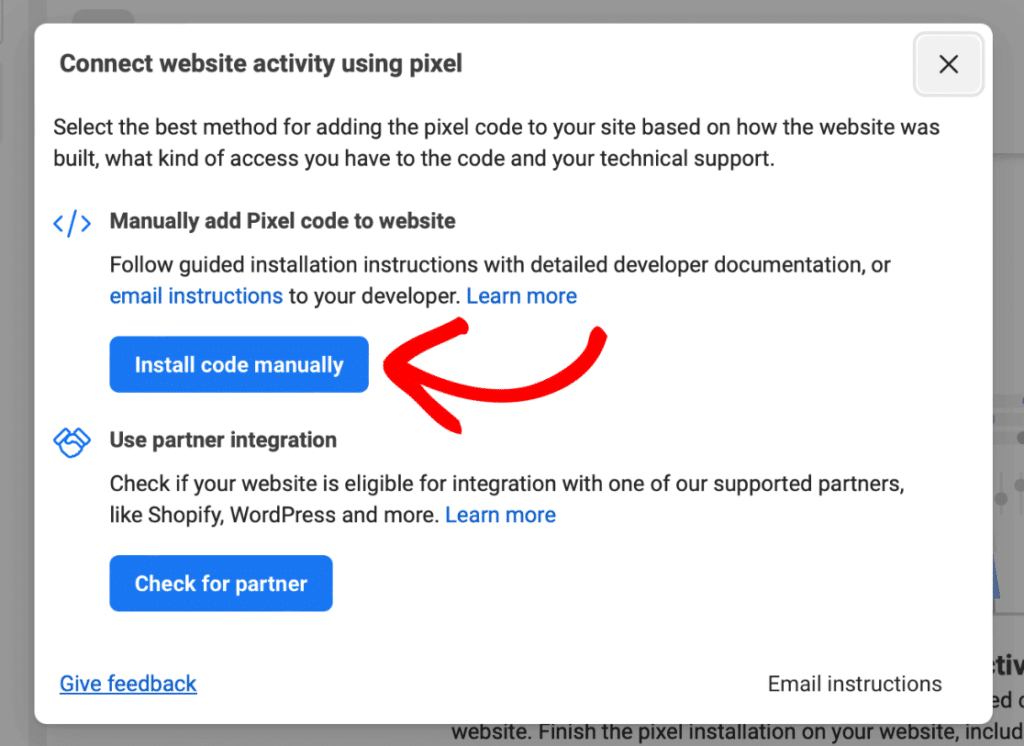Viewport: 1024px width, 746px height.
Task: Click Check for partner
Action: [220, 583]
